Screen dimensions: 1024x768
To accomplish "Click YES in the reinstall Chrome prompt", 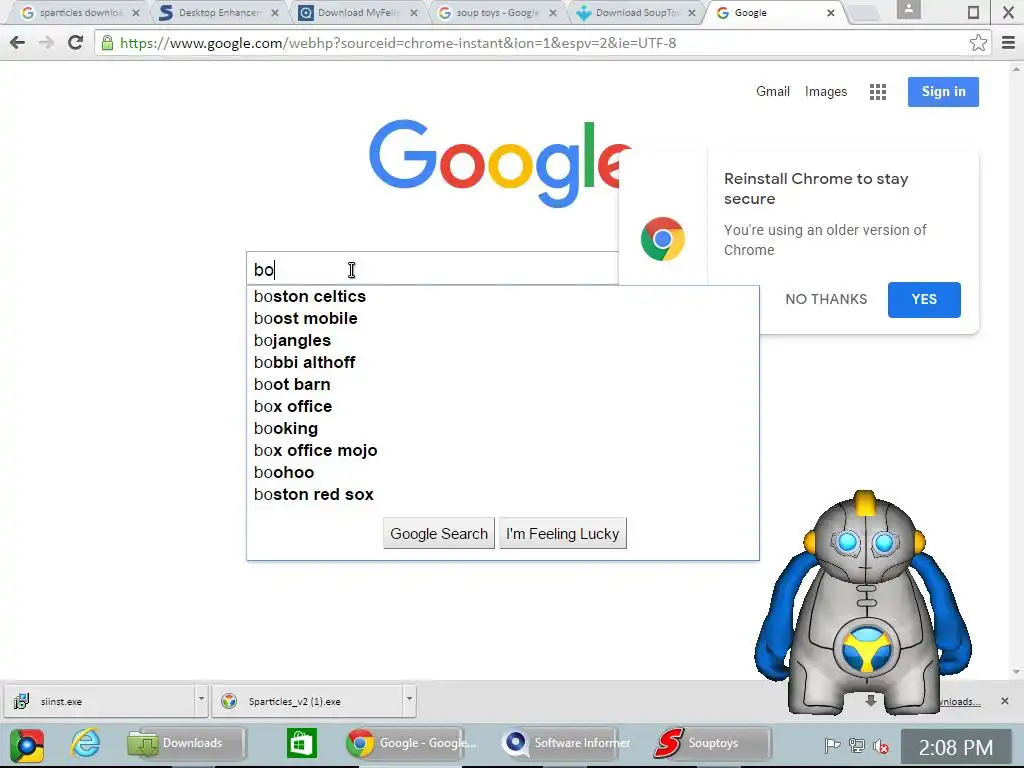I will pos(924,300).
